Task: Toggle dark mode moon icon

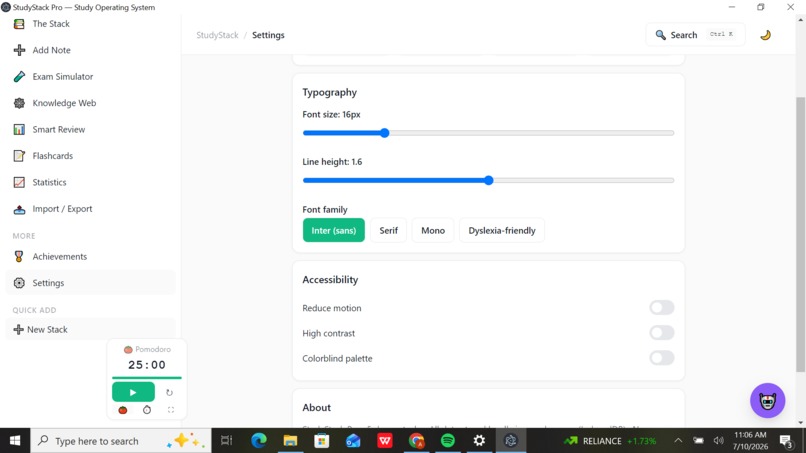Action: coord(765,35)
